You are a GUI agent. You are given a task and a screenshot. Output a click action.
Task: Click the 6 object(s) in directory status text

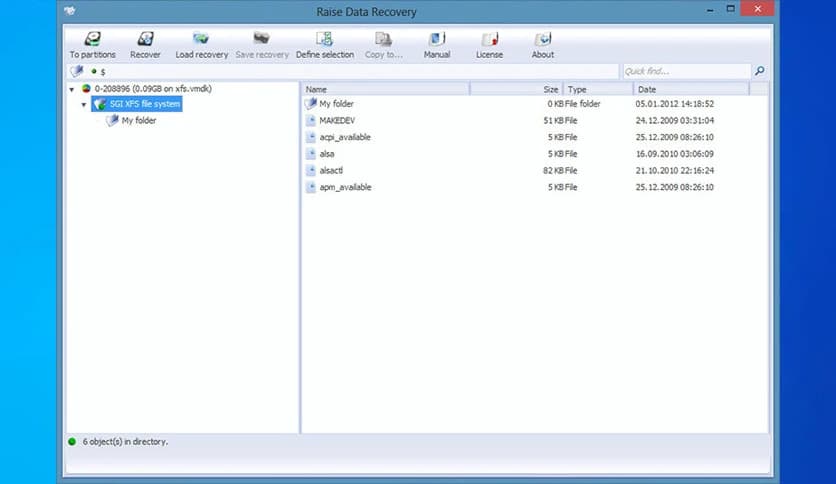coord(125,441)
